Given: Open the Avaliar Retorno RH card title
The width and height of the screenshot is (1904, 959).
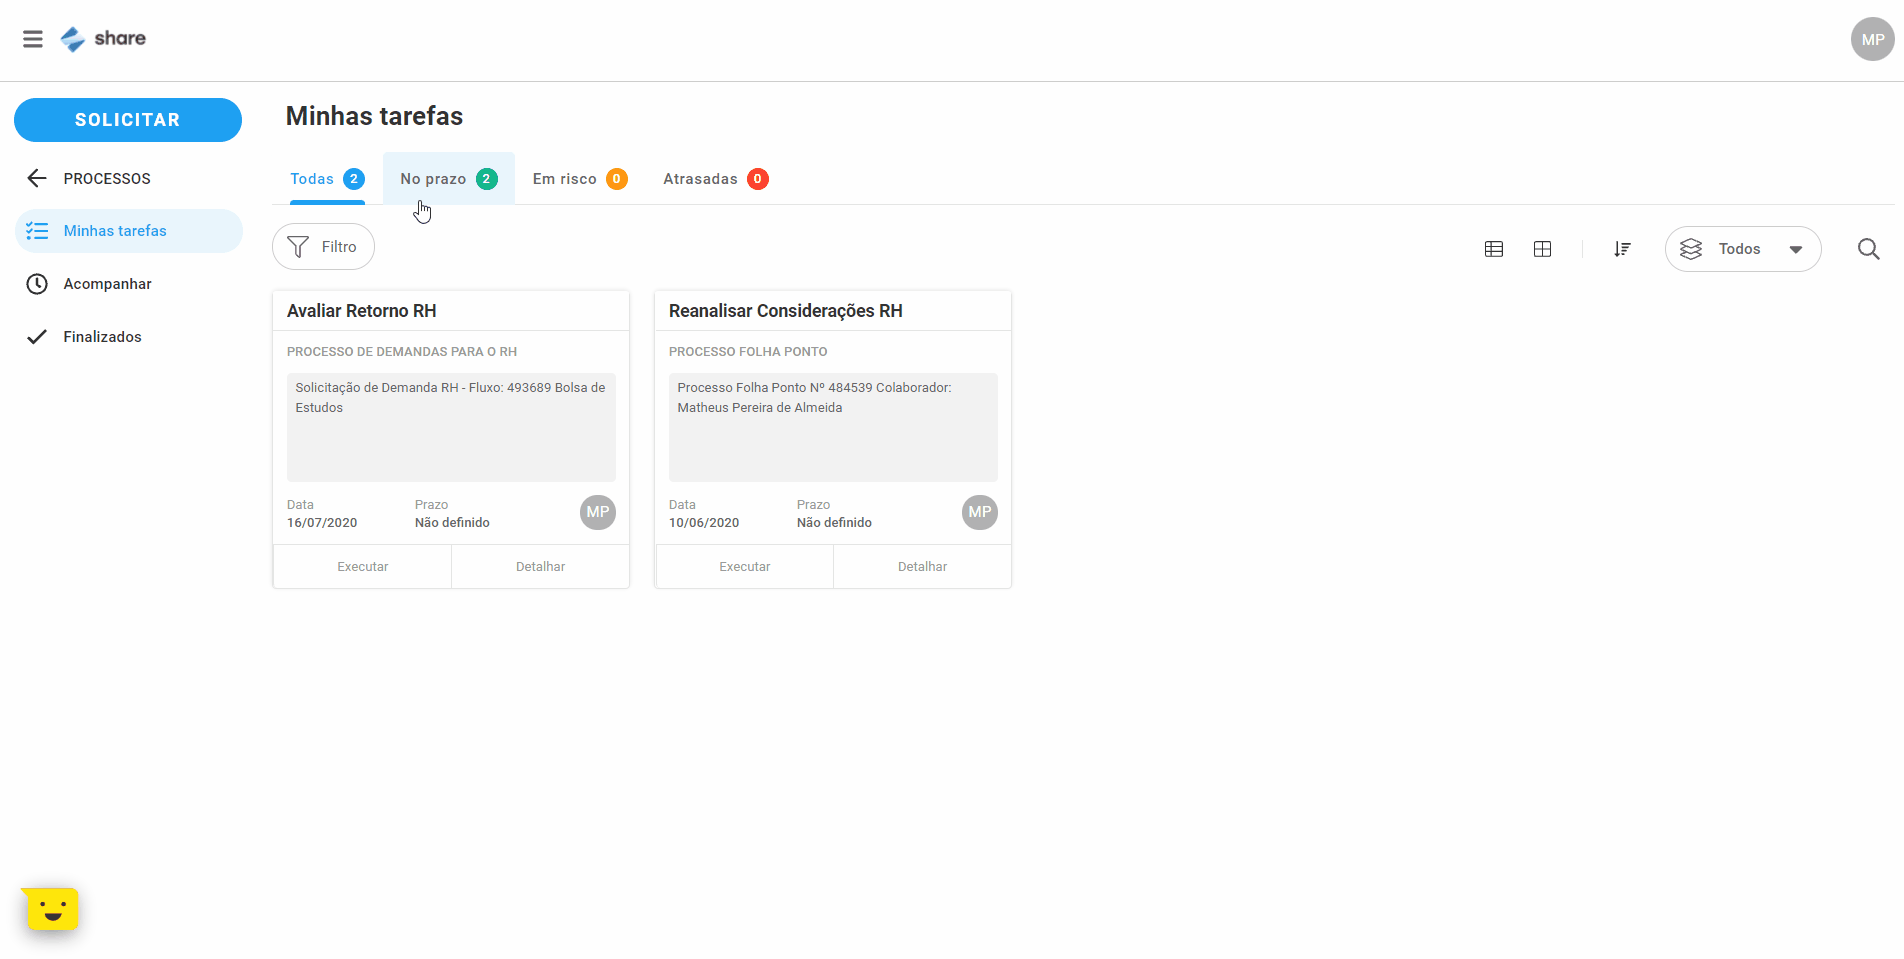Looking at the screenshot, I should (x=362, y=311).
